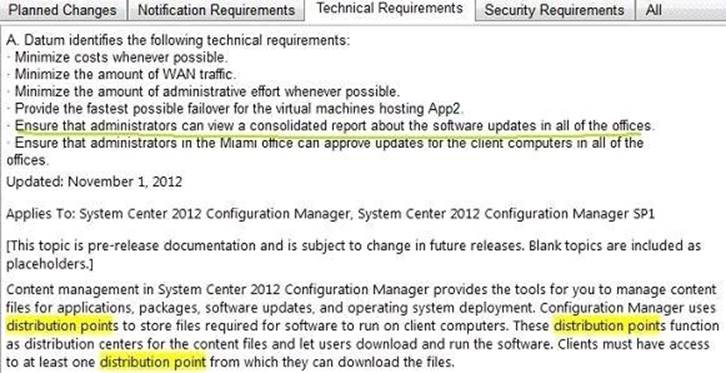This screenshot has width=726, height=373.
Task: Click the first highlighted 'distribution points' phrase
Action: click(x=62, y=326)
